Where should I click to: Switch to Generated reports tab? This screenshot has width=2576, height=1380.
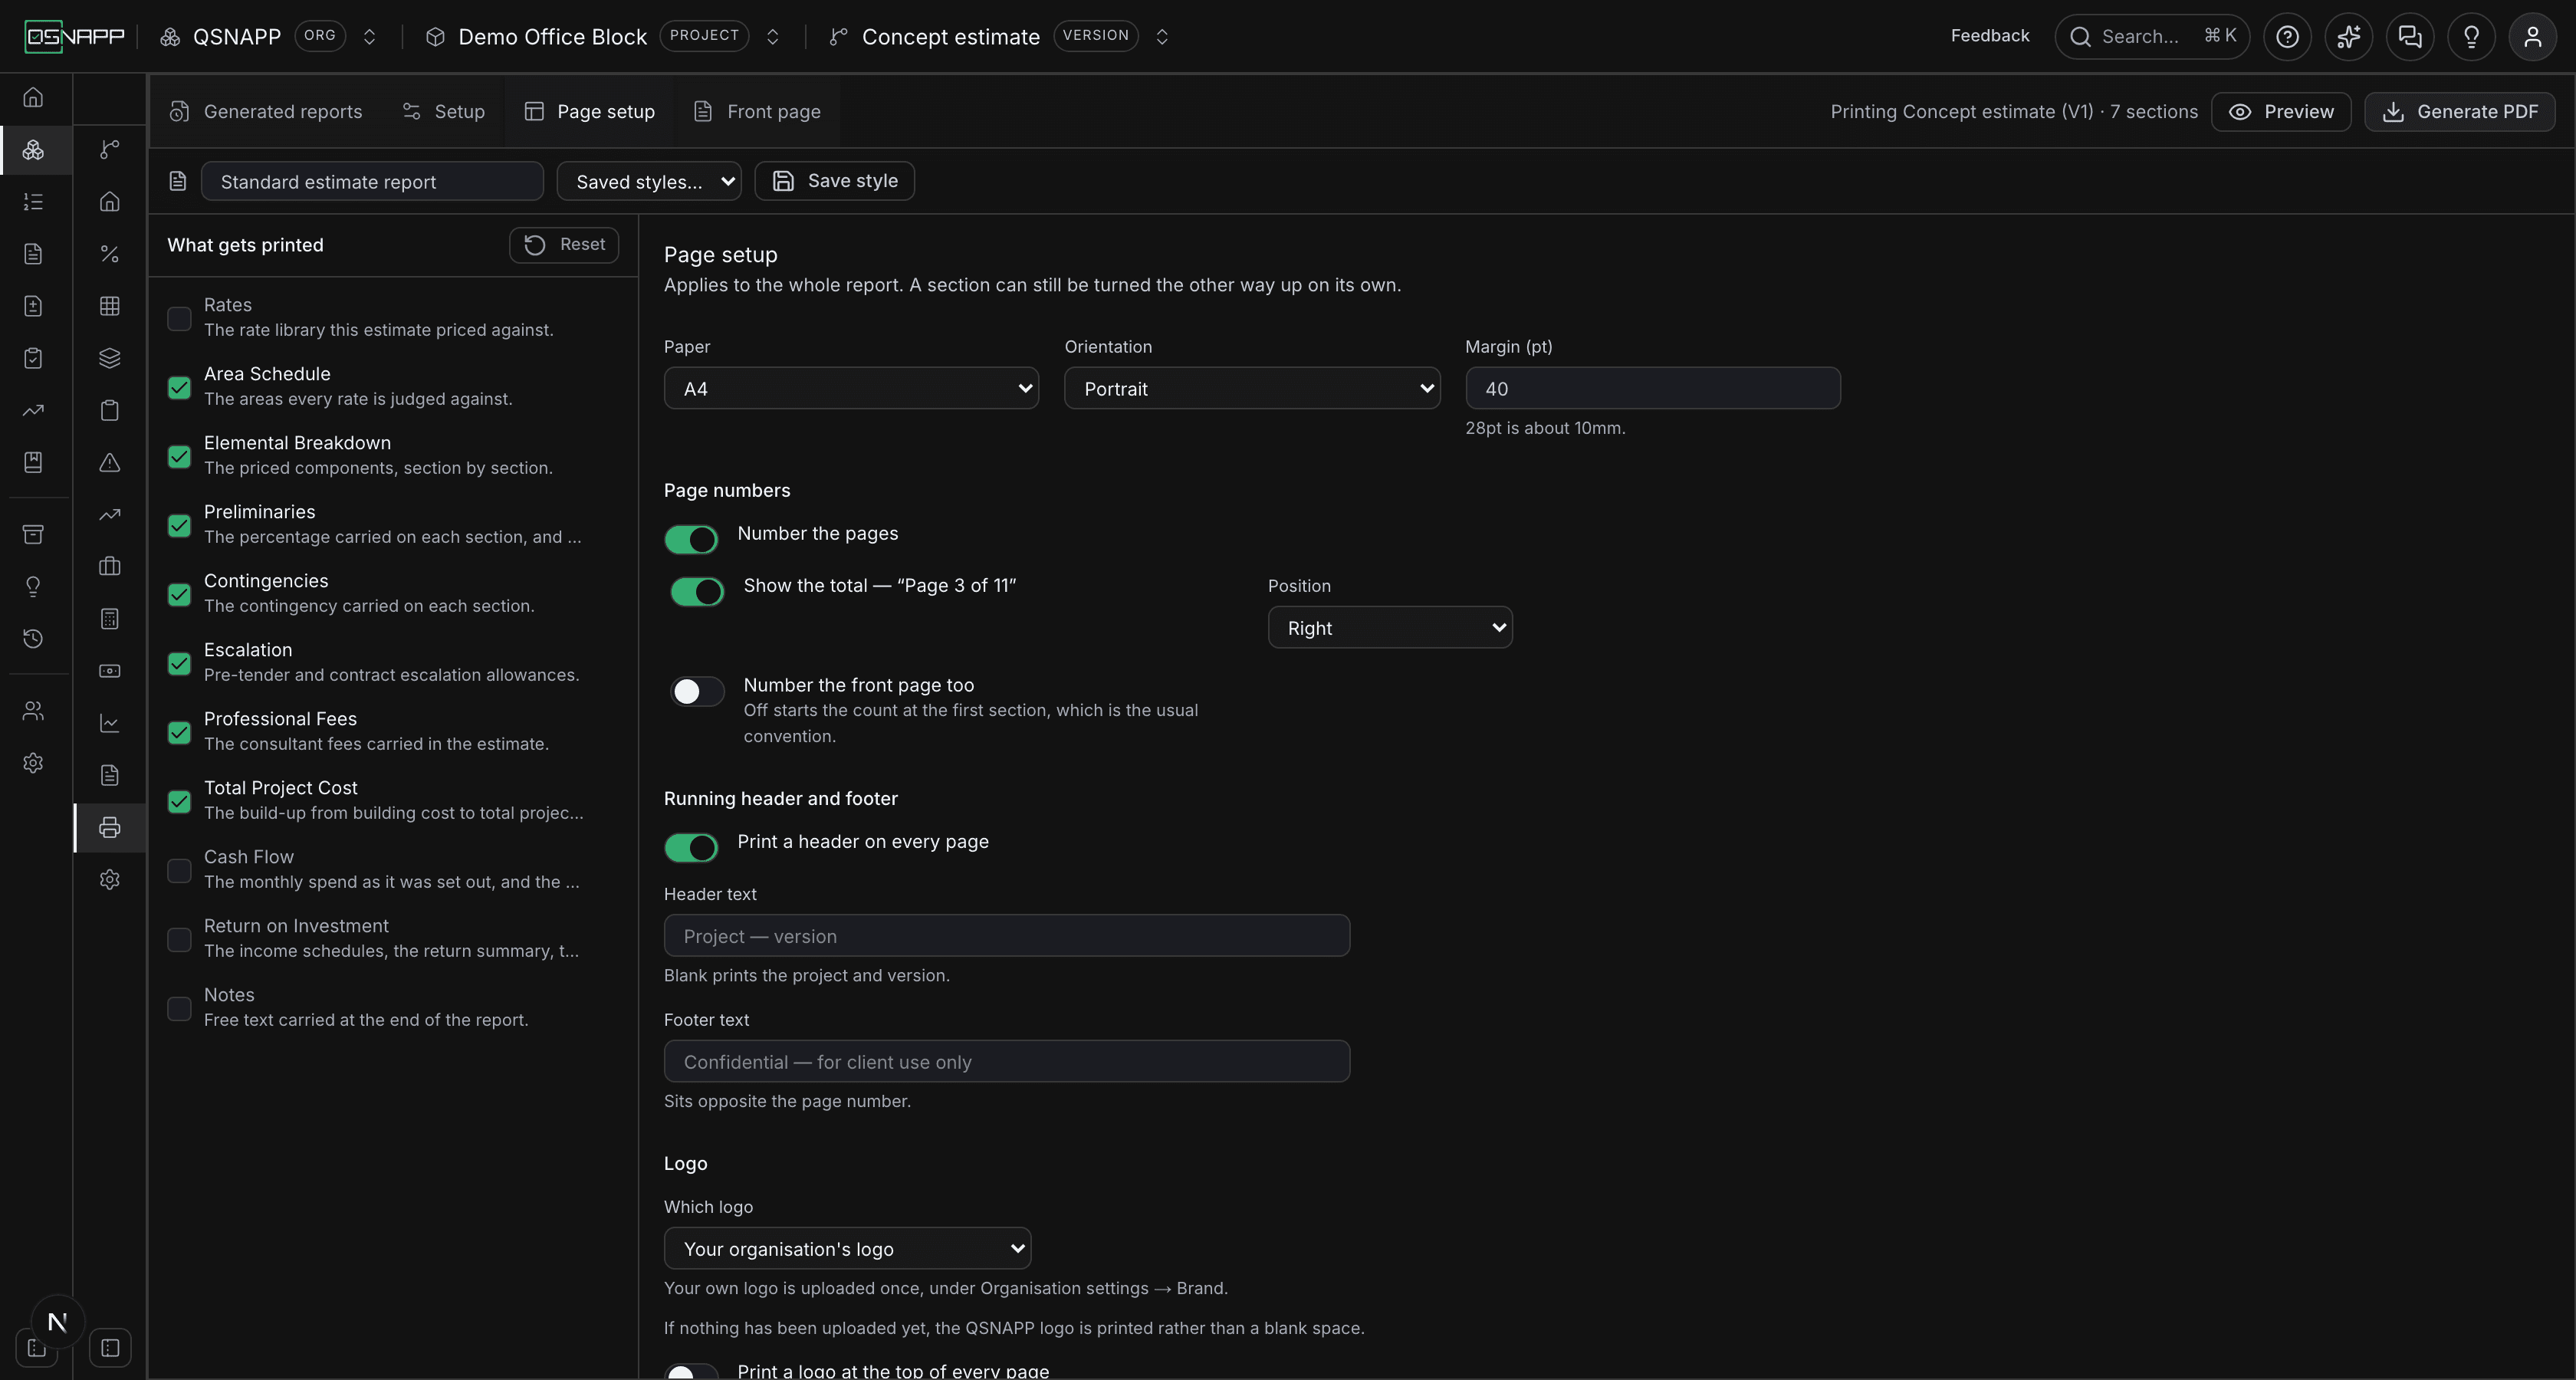(x=265, y=111)
